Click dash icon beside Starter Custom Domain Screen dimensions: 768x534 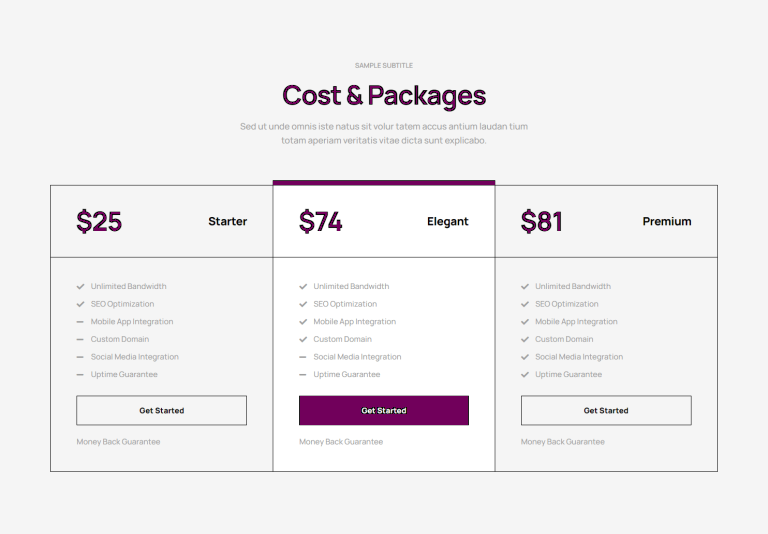coord(80,340)
